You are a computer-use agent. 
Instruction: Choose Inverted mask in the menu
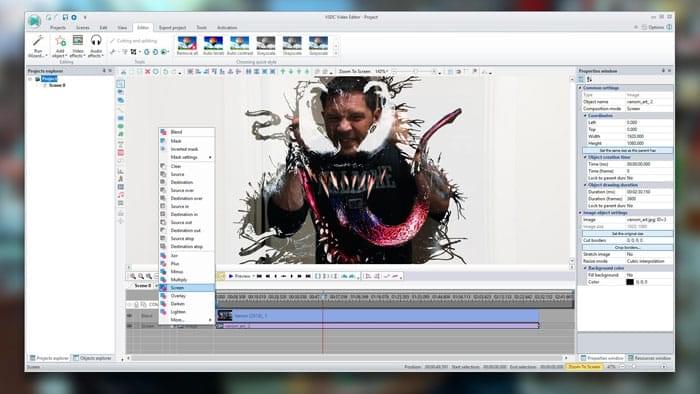click(187, 149)
